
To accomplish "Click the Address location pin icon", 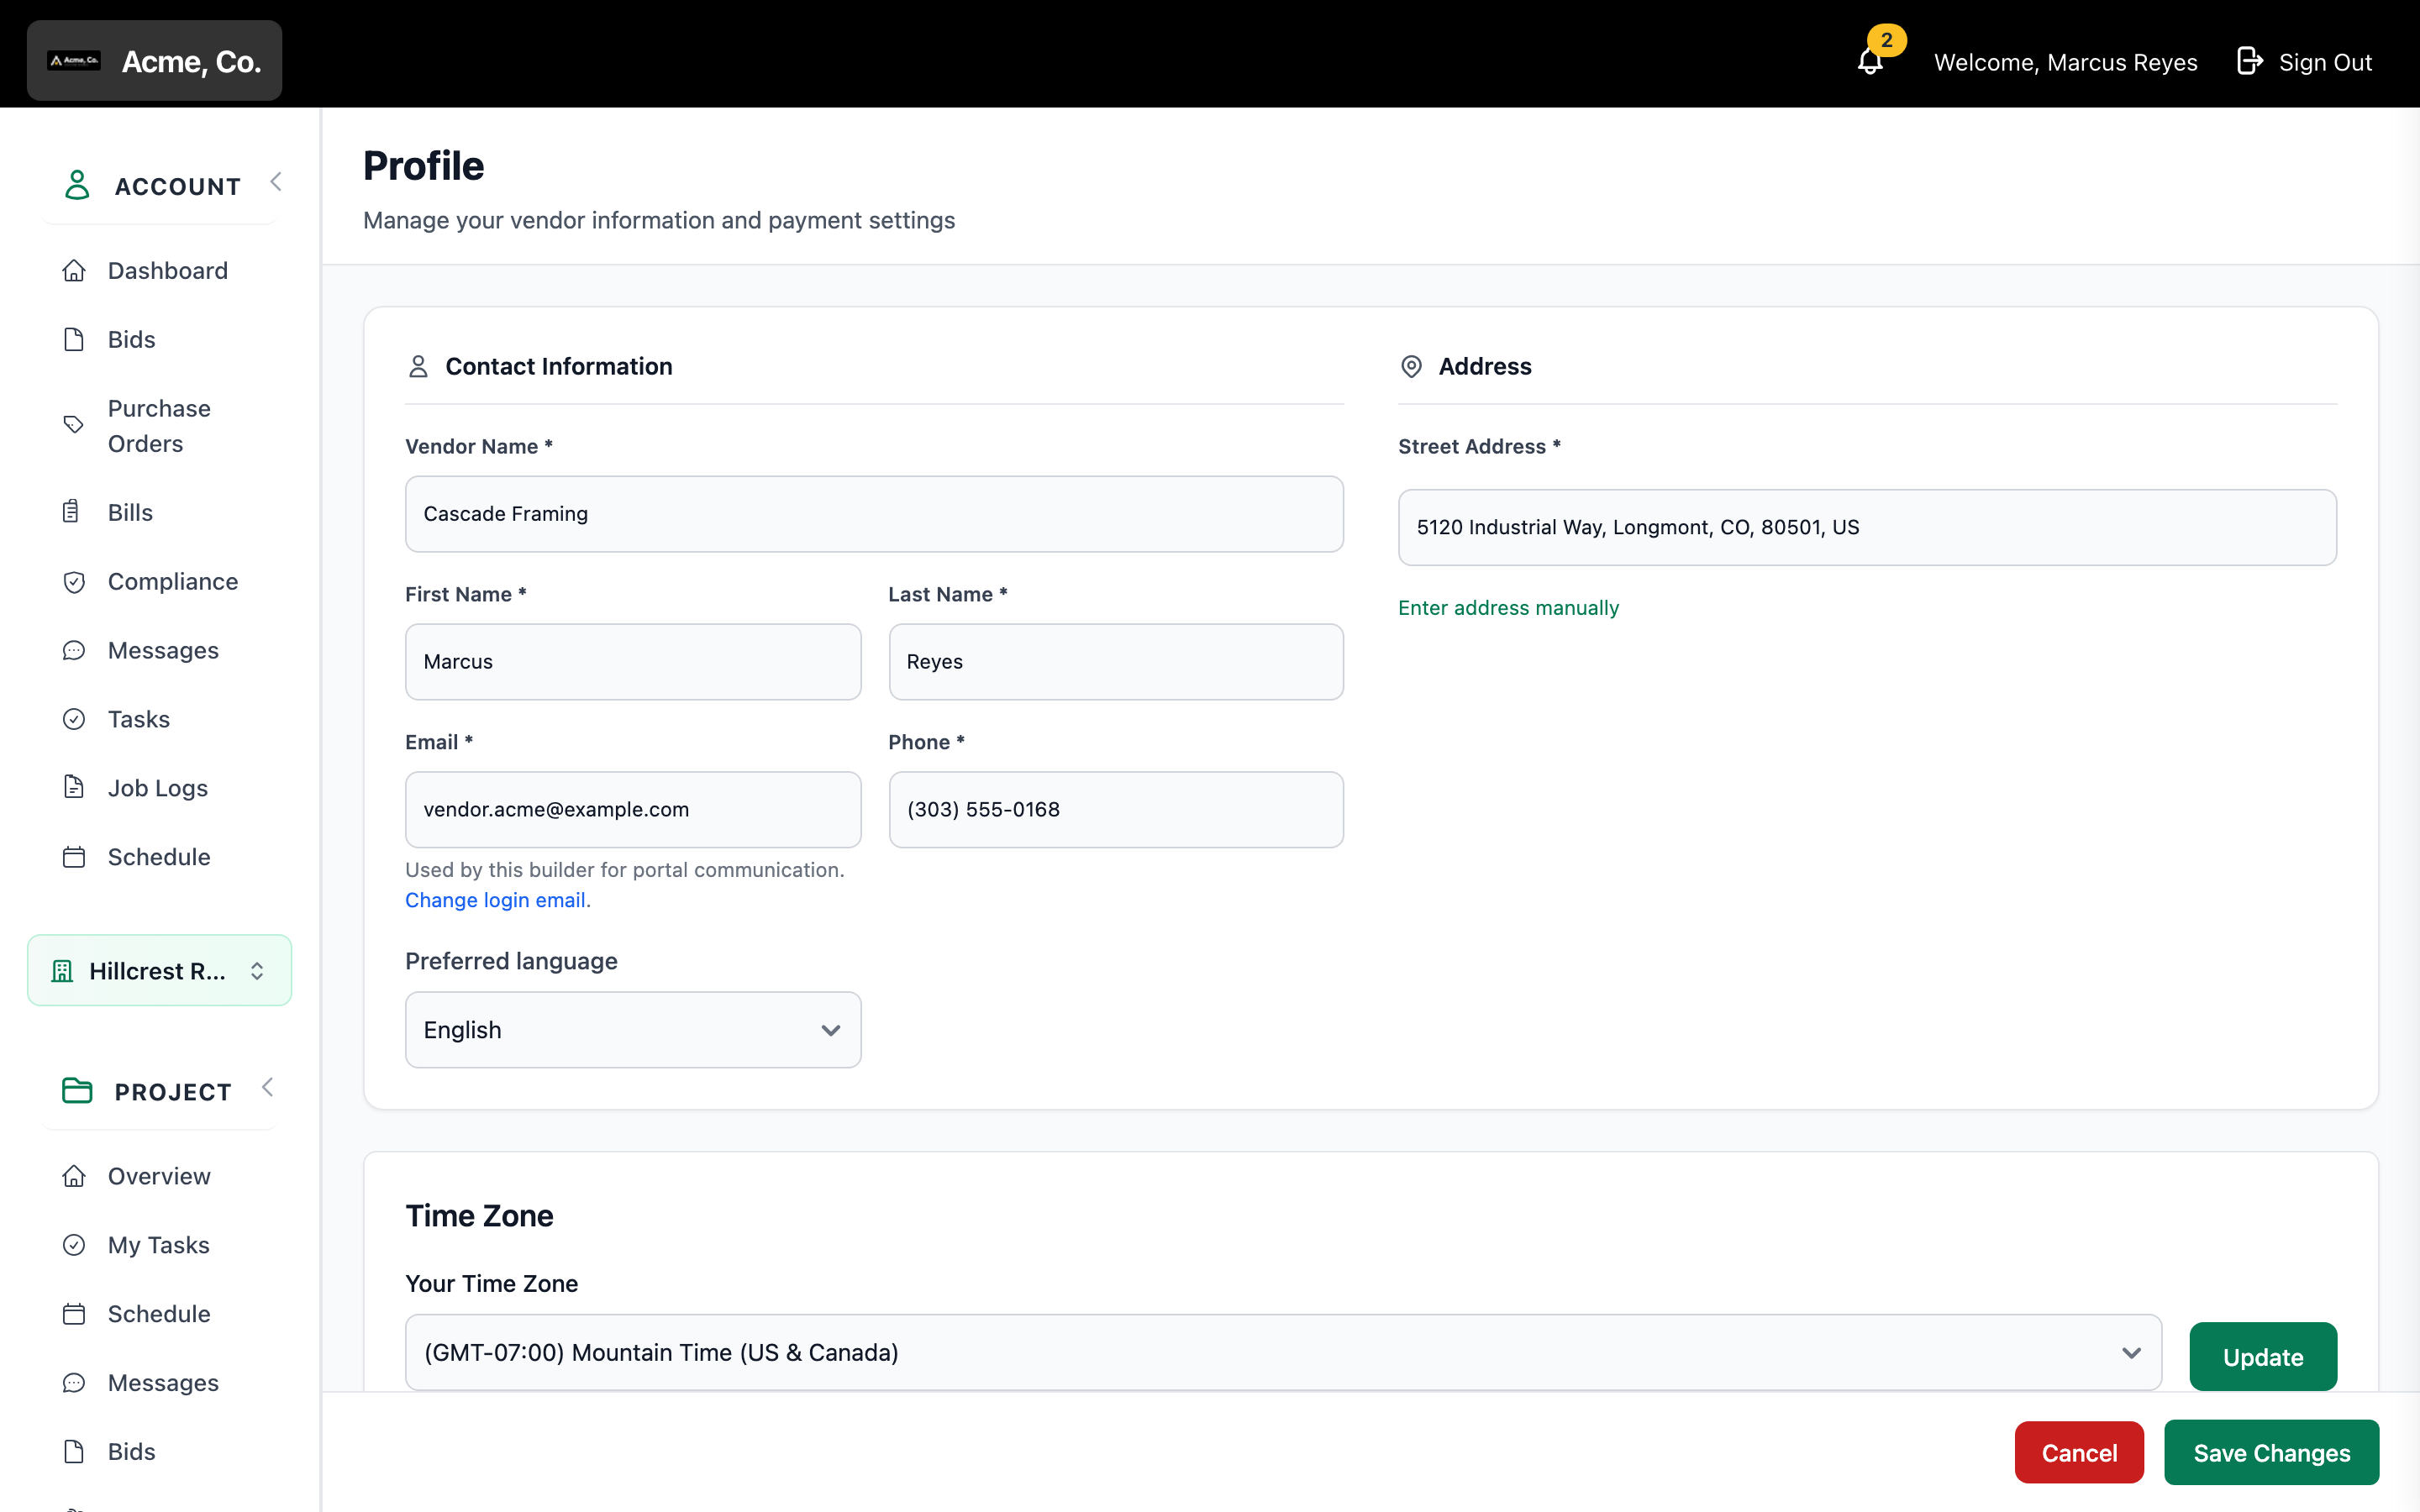I will 1411,367.
